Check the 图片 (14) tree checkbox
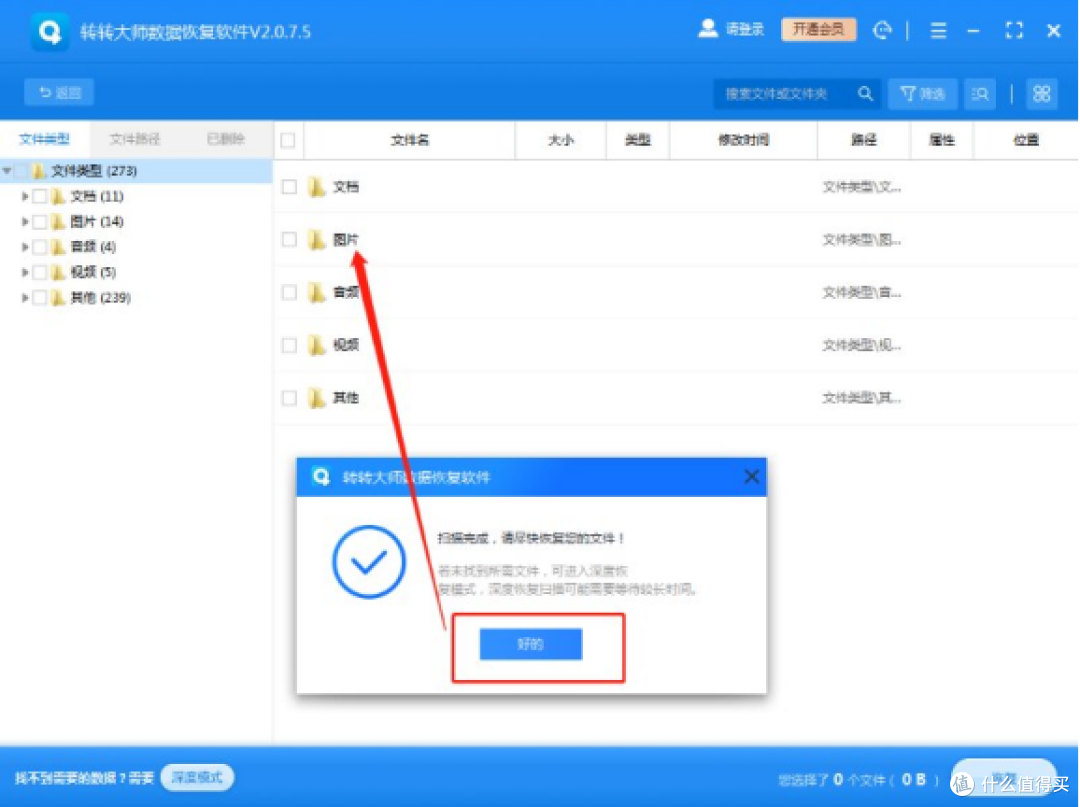The image size is (1080, 807). tap(40, 222)
